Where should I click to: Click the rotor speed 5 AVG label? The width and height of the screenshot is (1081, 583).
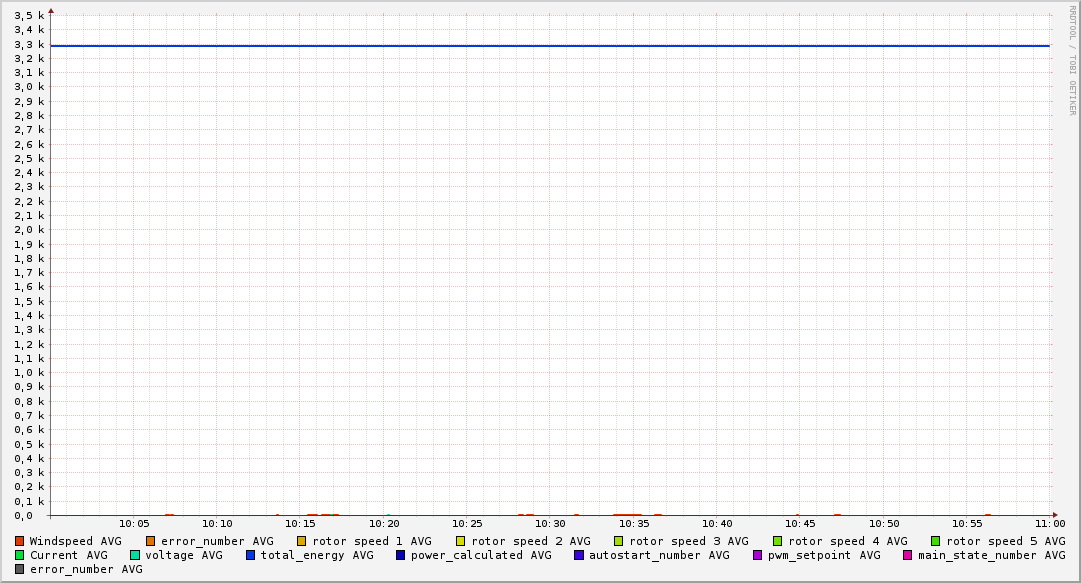[x=1005, y=541]
